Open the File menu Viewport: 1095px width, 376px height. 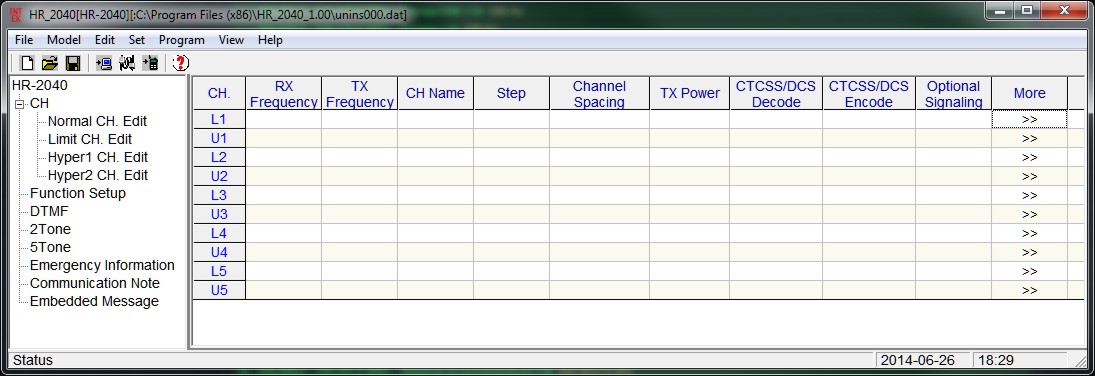pos(24,40)
